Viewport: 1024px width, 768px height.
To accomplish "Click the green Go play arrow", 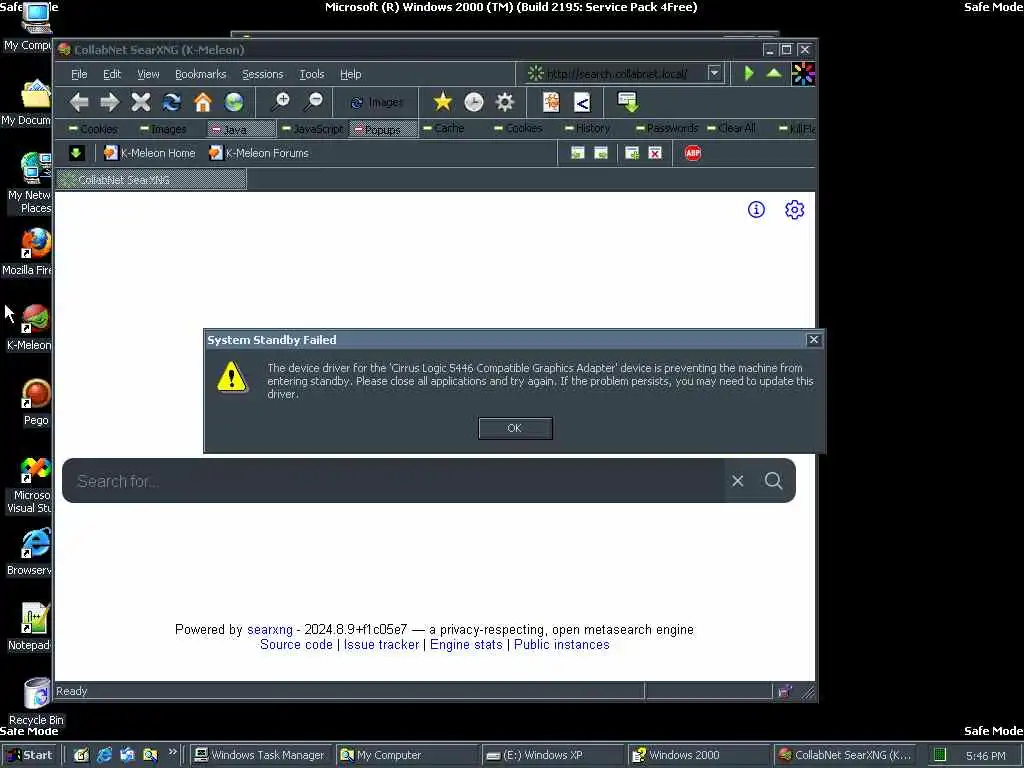I will pos(749,73).
